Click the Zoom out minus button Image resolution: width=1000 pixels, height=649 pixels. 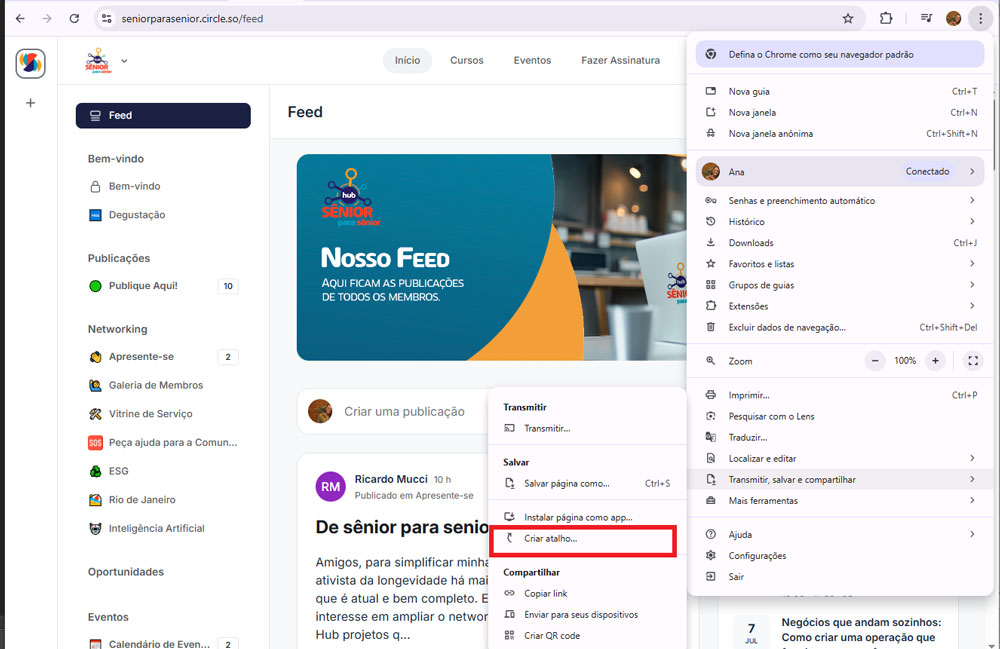[875, 361]
